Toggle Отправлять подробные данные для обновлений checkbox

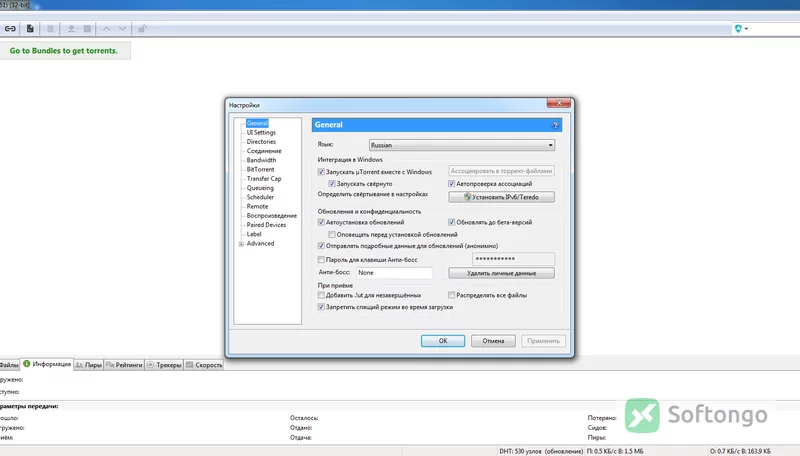tap(321, 246)
